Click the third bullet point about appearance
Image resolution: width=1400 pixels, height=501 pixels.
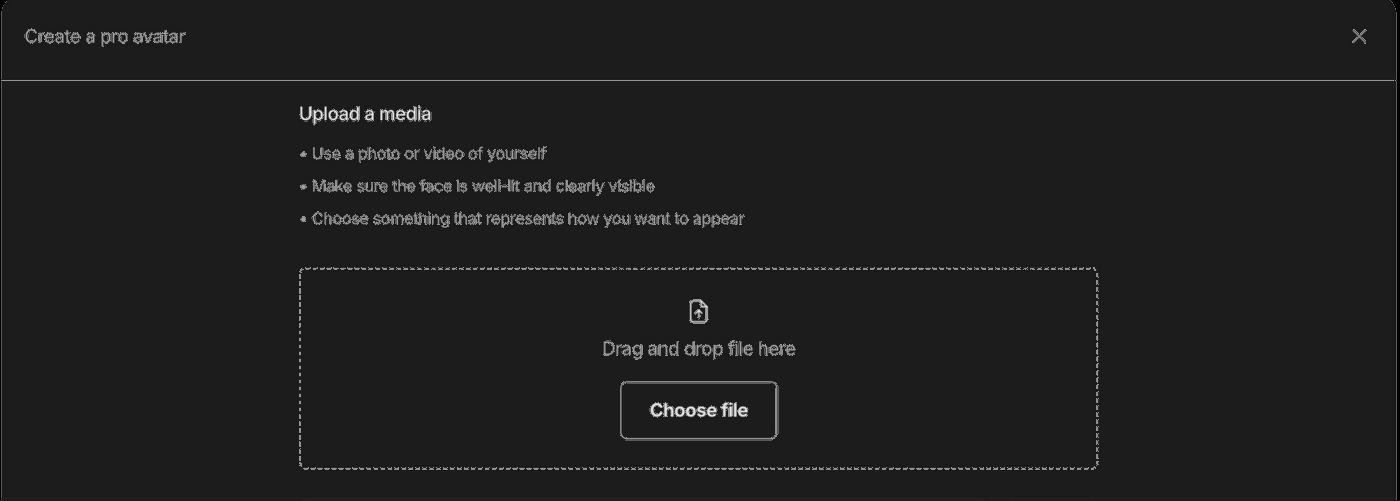[527, 219]
